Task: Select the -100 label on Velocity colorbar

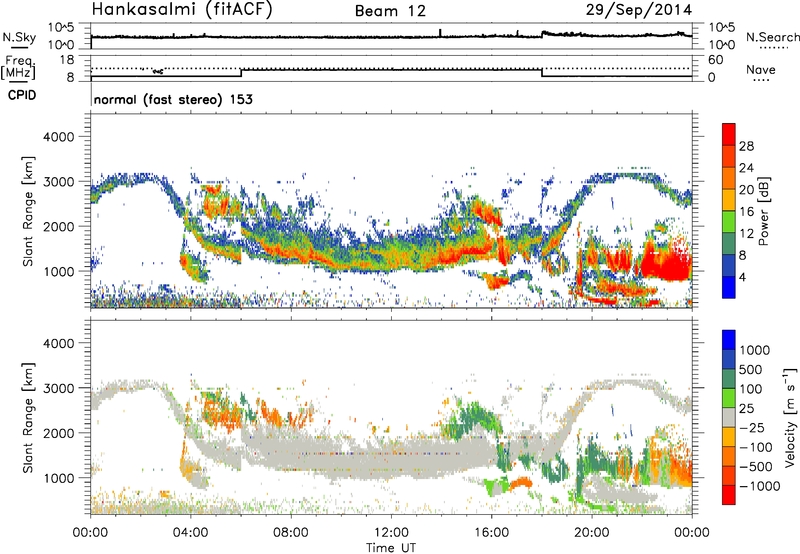Action: pos(755,447)
